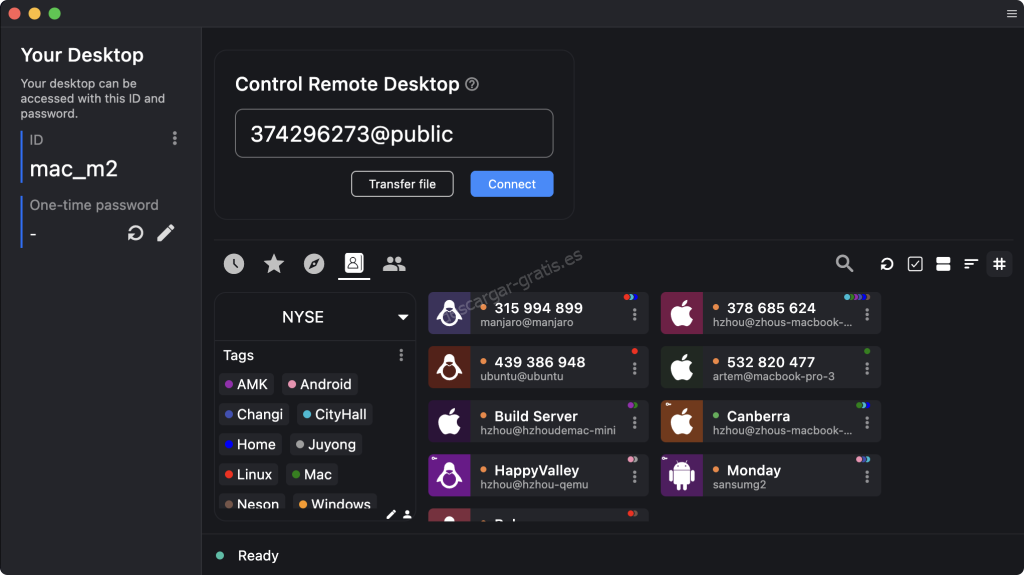Edit the one-time password with pencil icon

click(166, 233)
